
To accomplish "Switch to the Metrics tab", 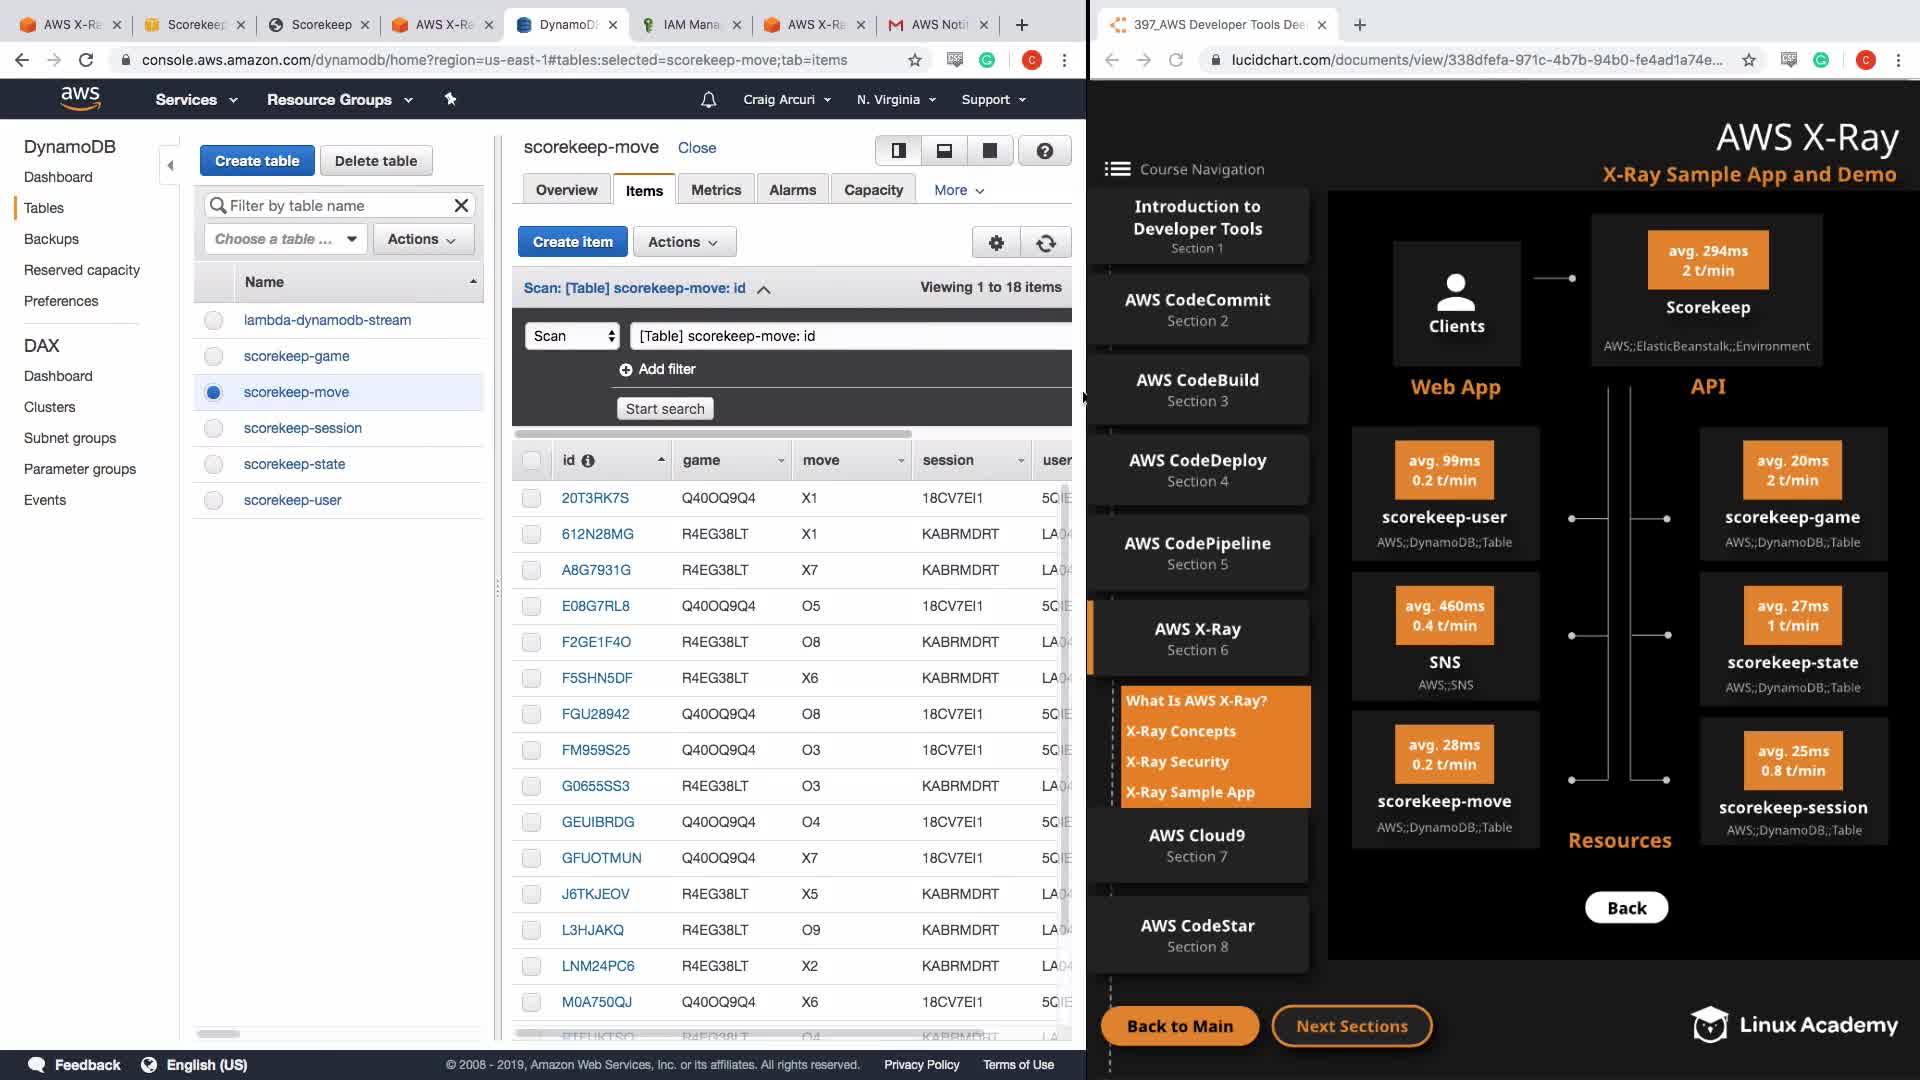I will (716, 190).
